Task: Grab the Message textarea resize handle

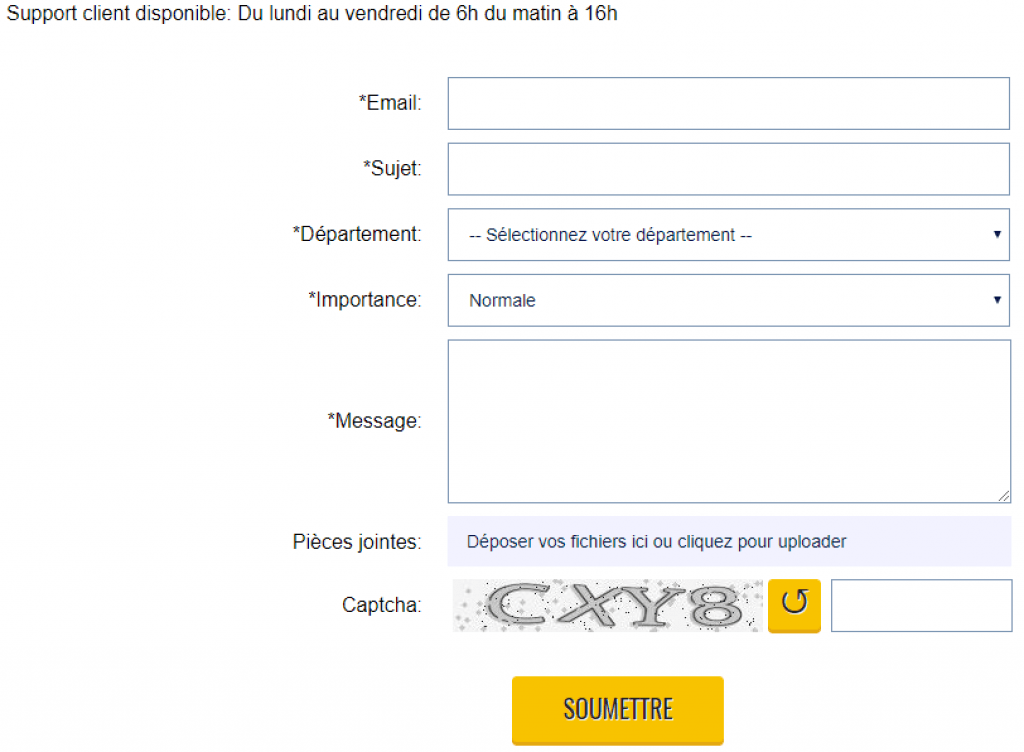Action: (1004, 496)
